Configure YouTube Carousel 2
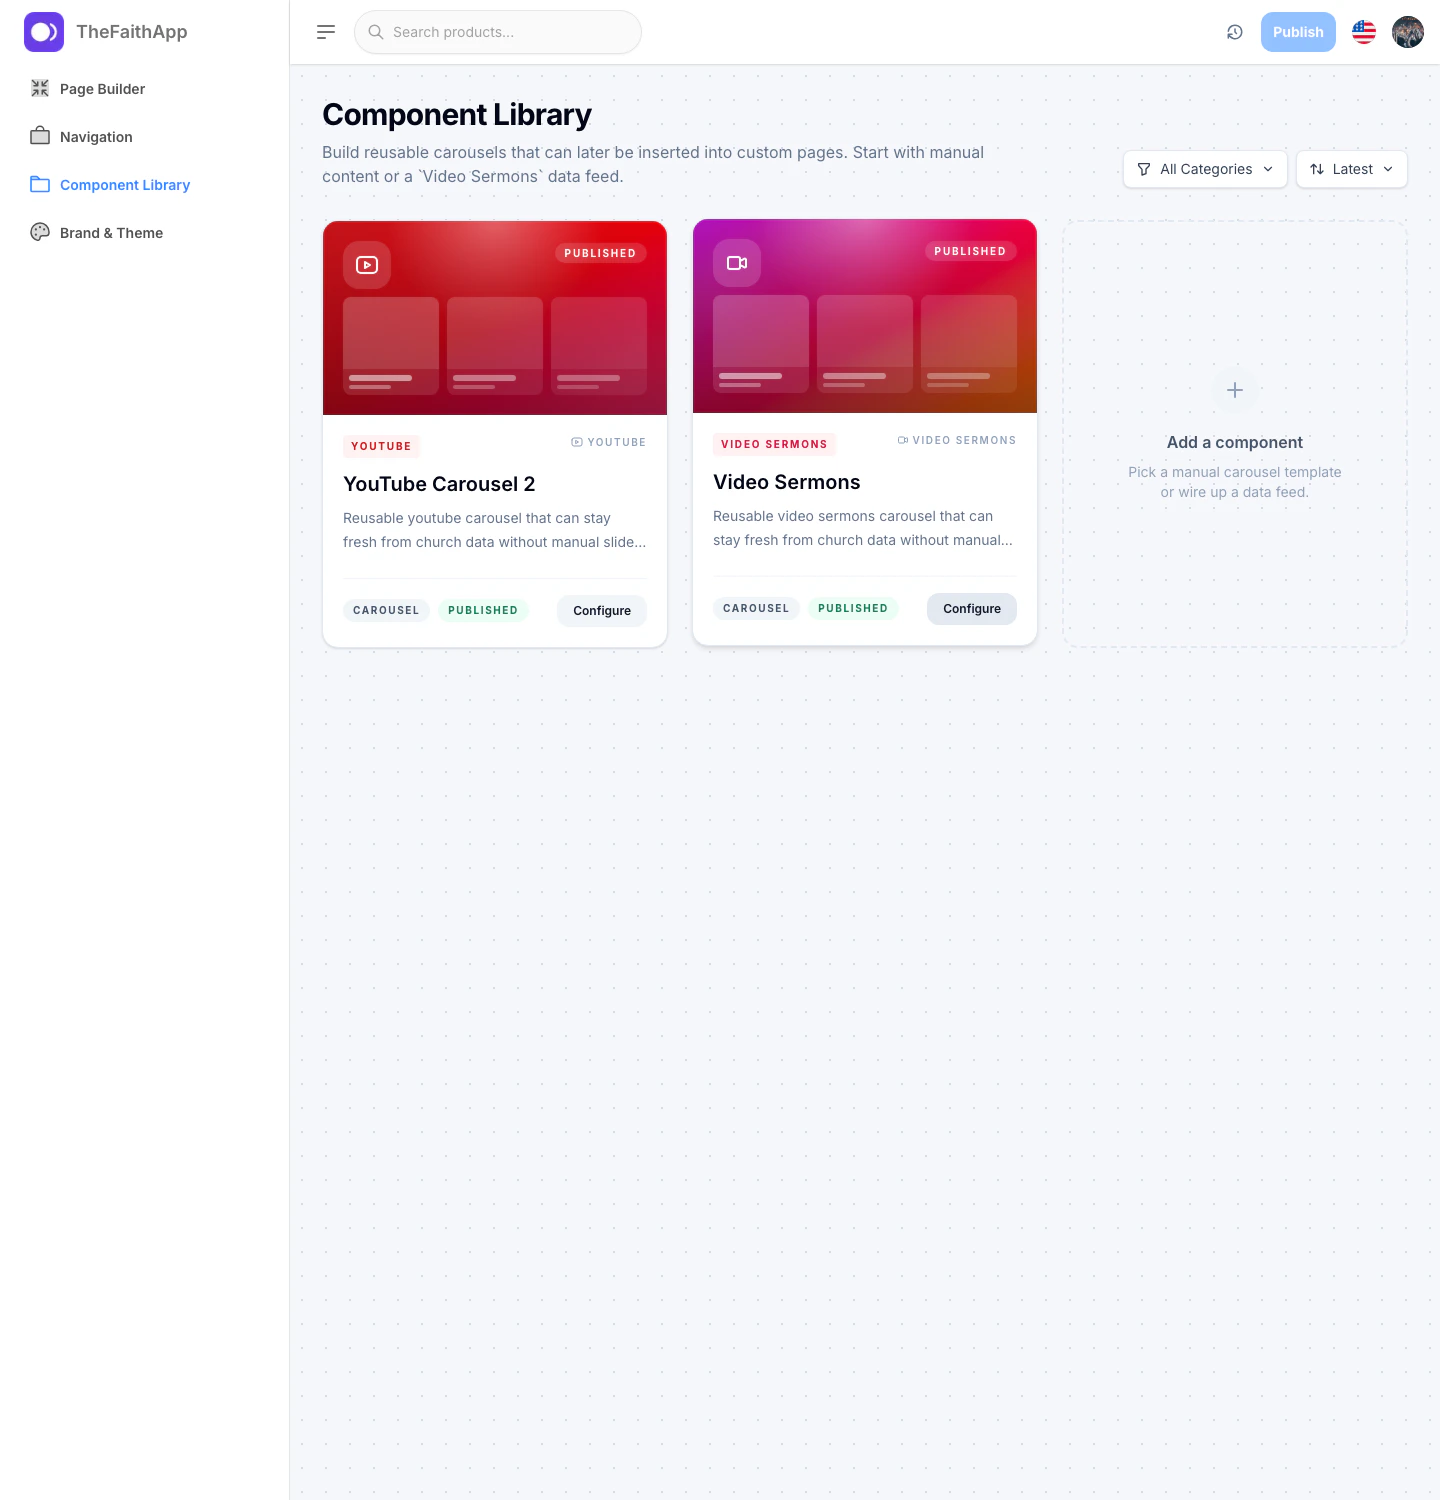Screen dimensions: 1440x1500 coord(602,611)
